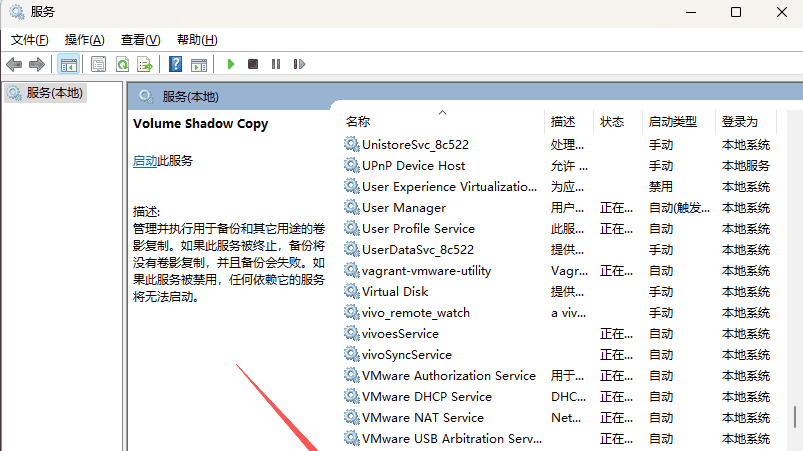803x451 pixels.
Task: Click 禁用 startup type of User Experience row
Action: [x=661, y=186]
